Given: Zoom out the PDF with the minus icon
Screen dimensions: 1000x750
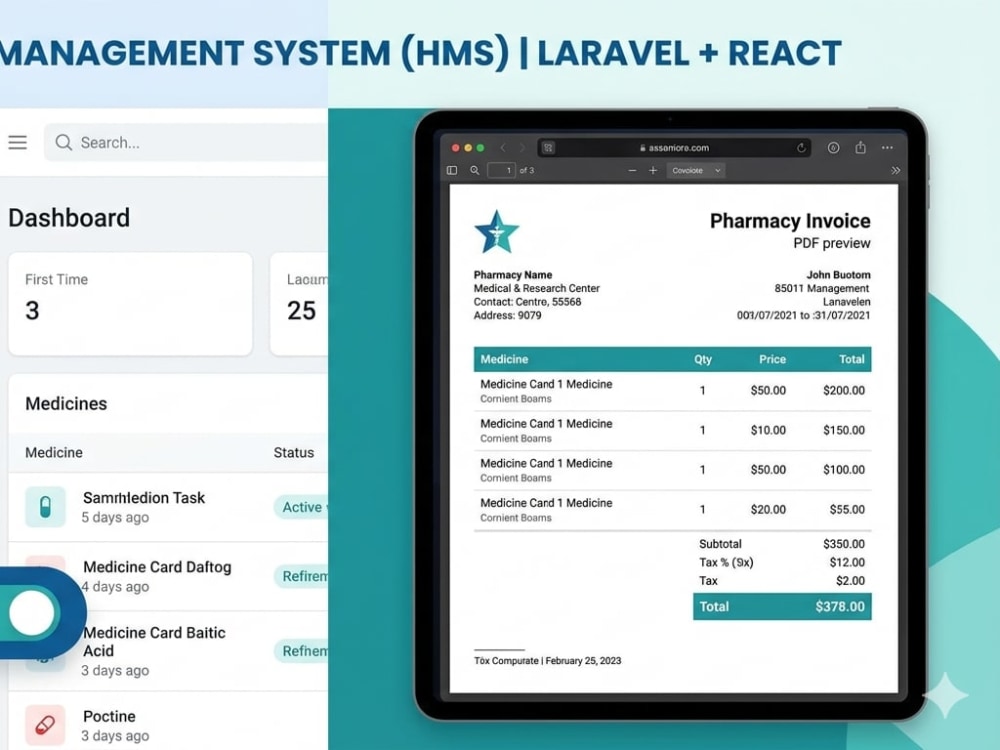Looking at the screenshot, I should [632, 170].
